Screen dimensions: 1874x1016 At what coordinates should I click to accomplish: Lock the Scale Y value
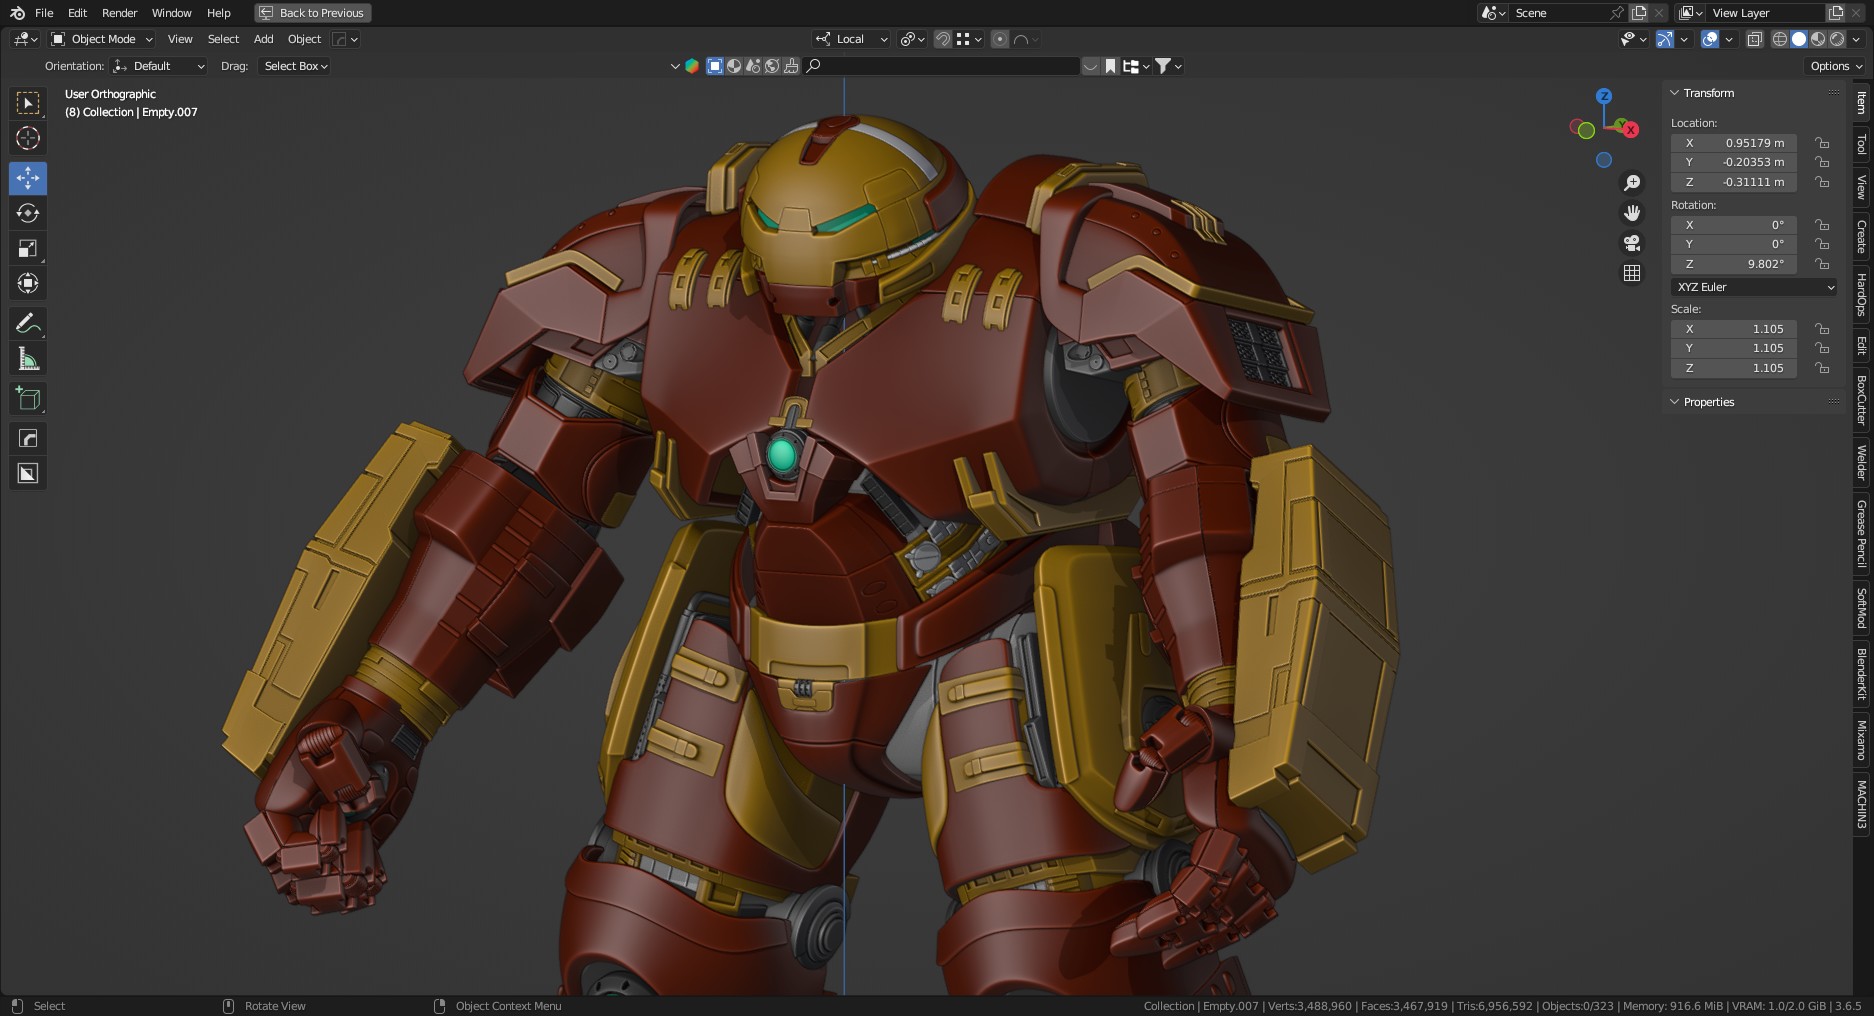(1822, 348)
